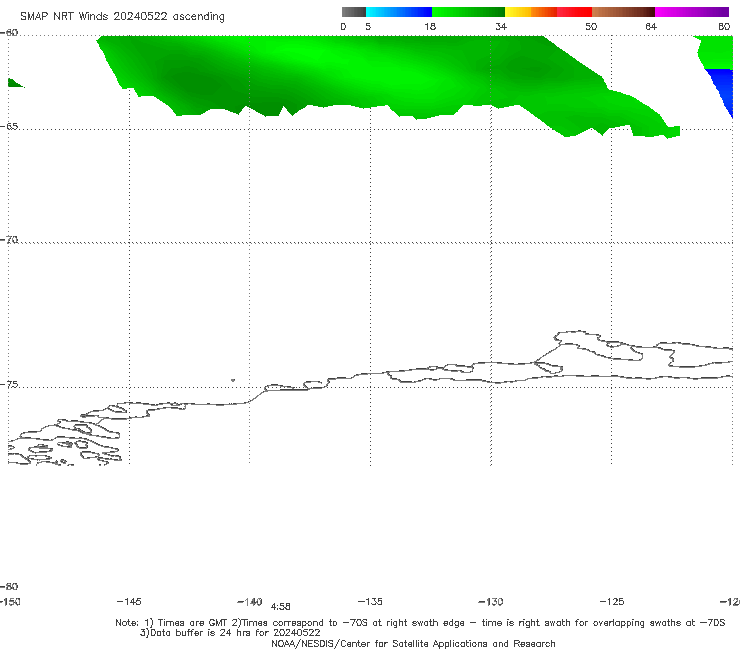Viewport: 740px width, 650px height.
Task: Click the NOAA/NESDIS credit line
Action: [x=413, y=643]
